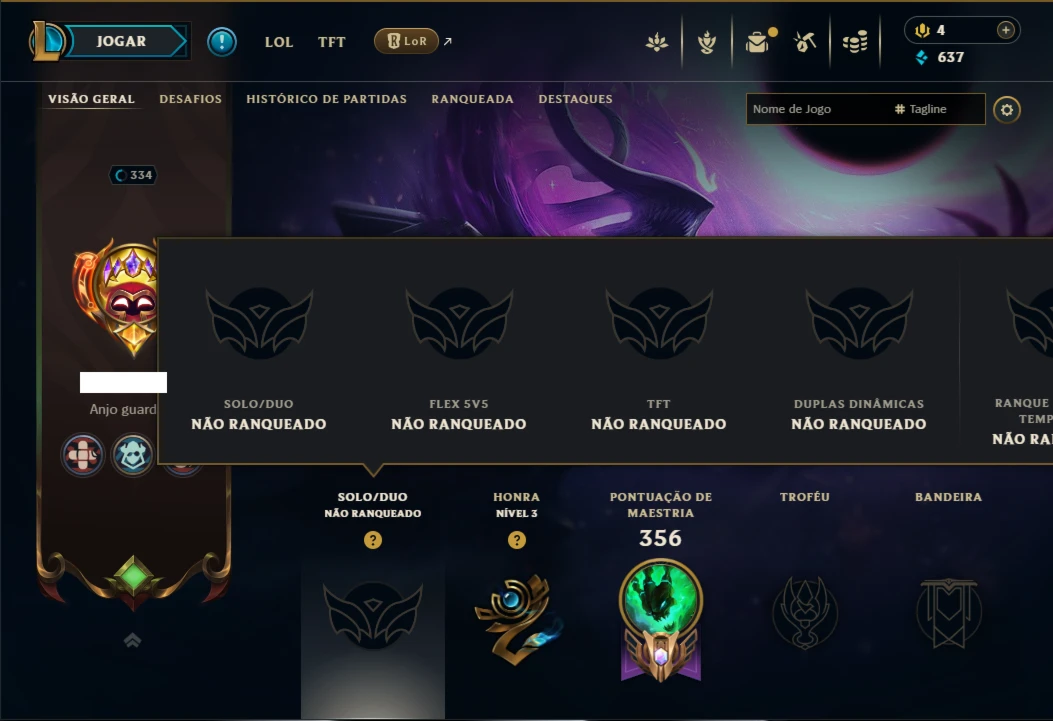Add RP with the plus button
The image size is (1053, 721).
point(1005,30)
